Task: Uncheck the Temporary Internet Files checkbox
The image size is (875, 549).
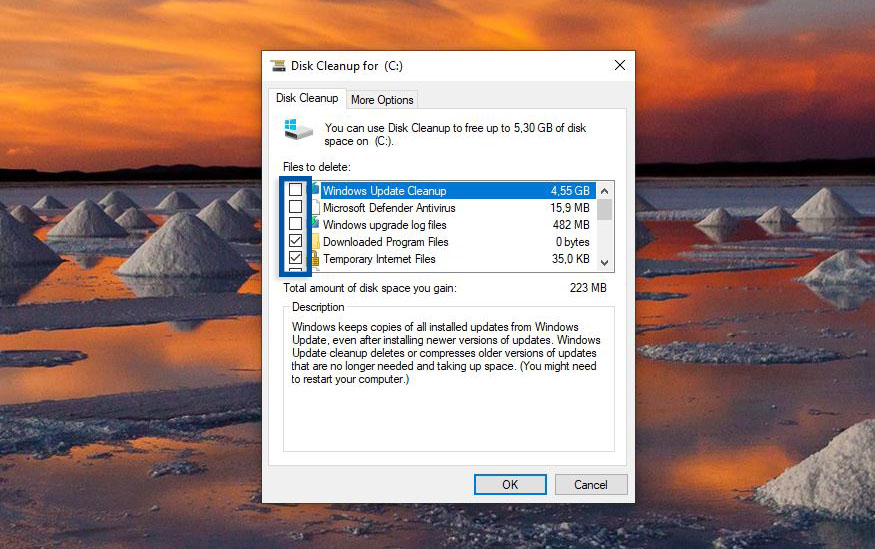Action: click(x=295, y=258)
